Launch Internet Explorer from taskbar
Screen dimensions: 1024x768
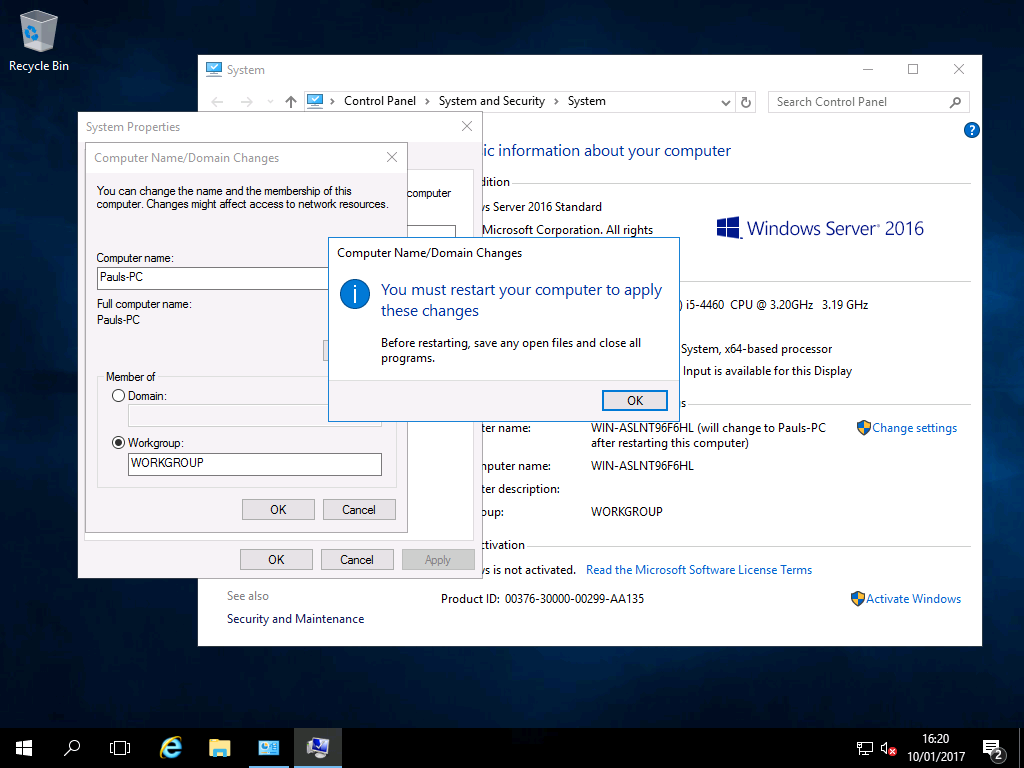[171, 748]
